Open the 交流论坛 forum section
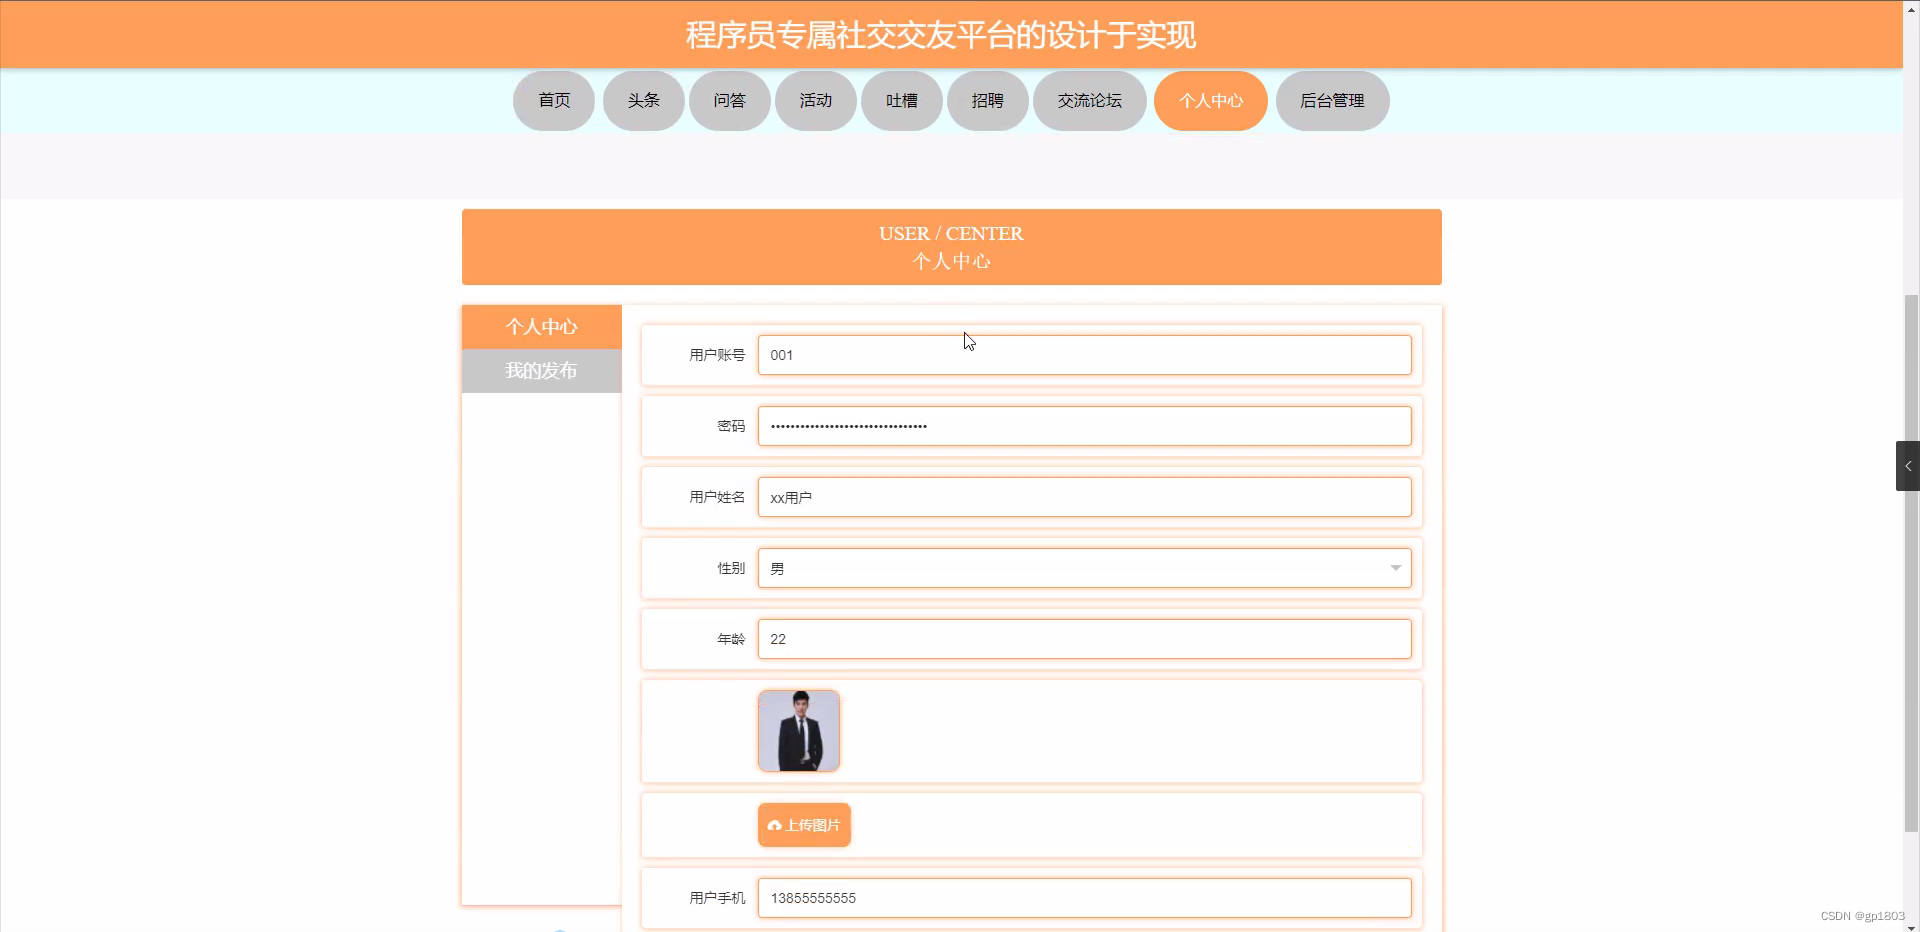The image size is (1920, 932). click(1089, 100)
